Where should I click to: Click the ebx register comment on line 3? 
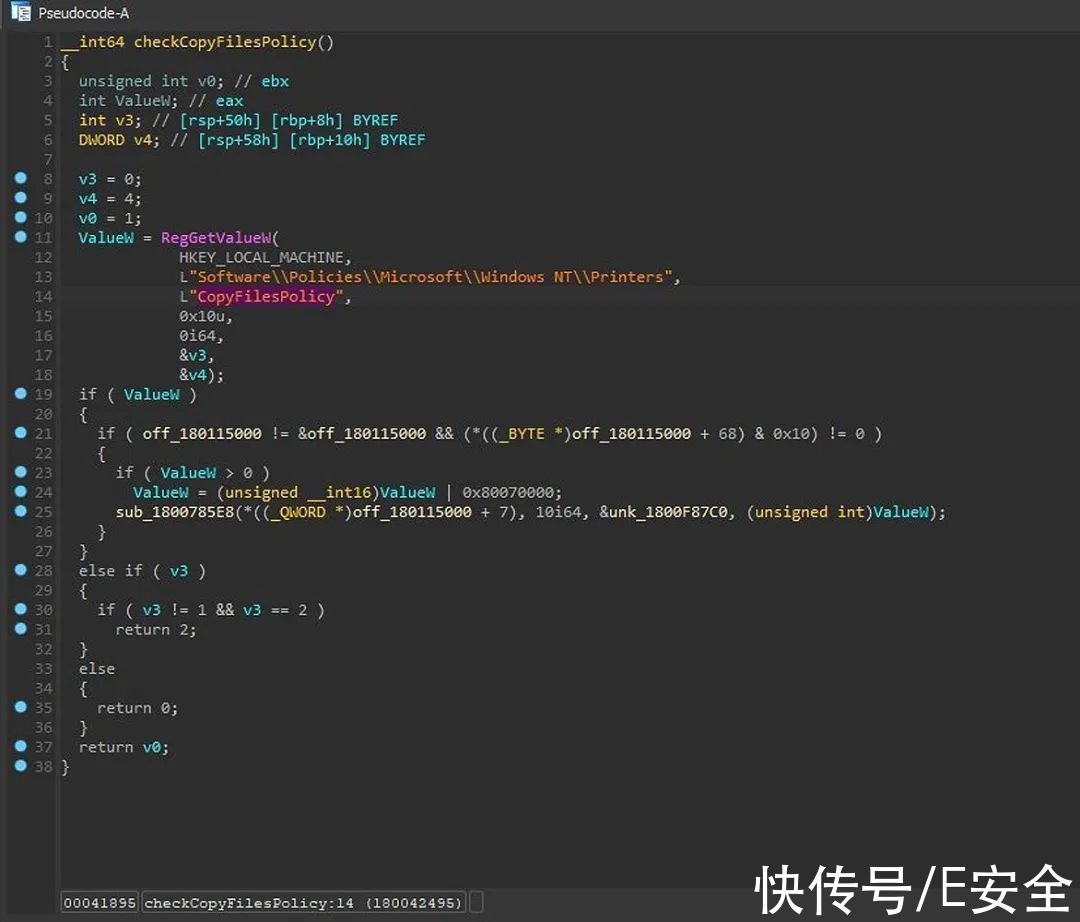click(275, 81)
